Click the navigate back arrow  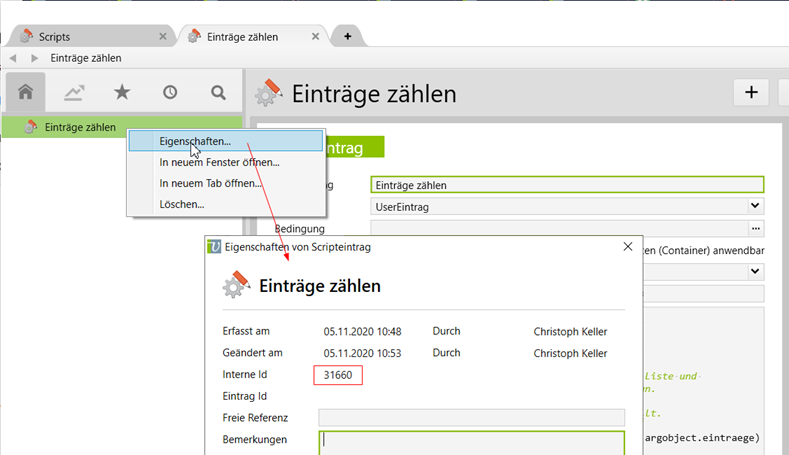point(14,58)
